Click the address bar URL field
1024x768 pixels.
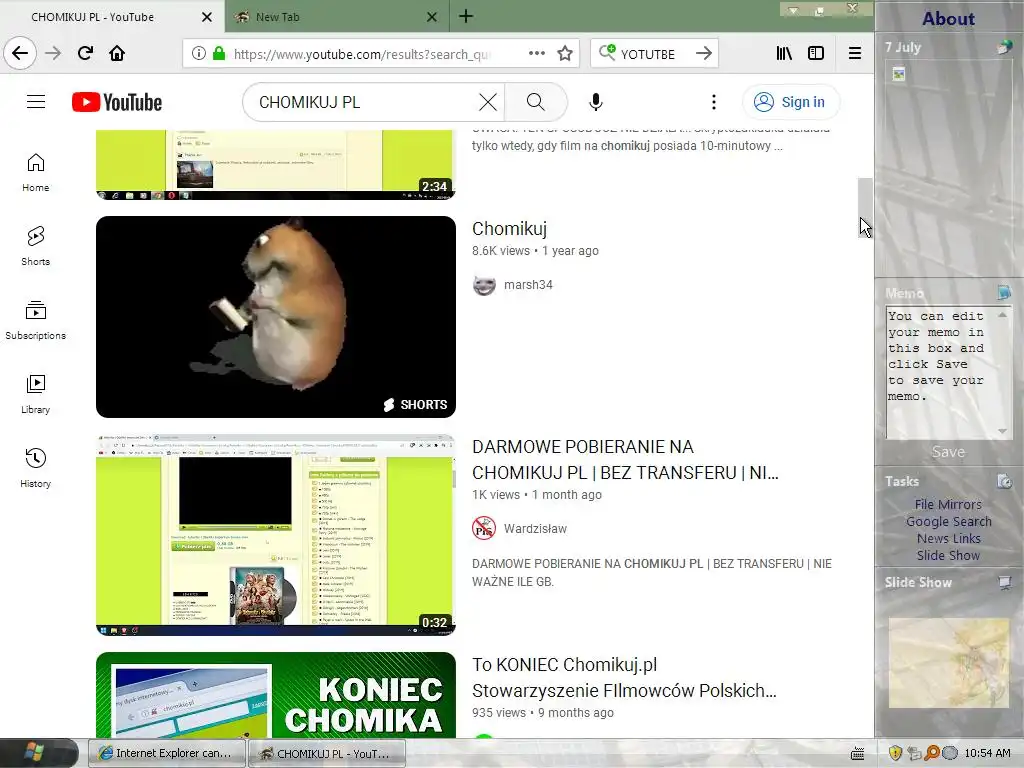point(379,54)
